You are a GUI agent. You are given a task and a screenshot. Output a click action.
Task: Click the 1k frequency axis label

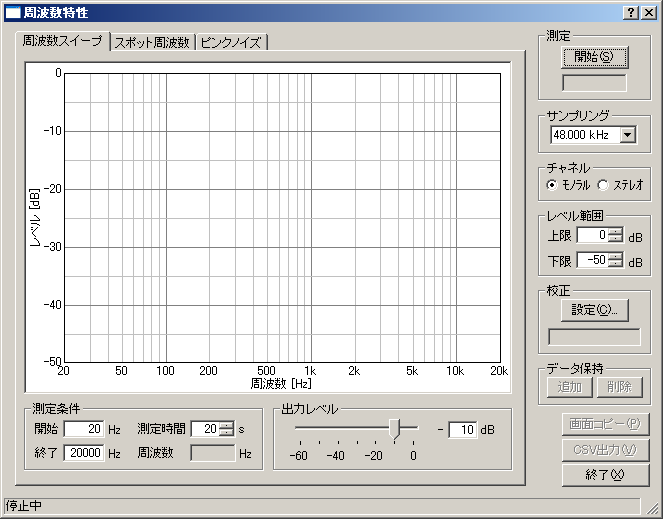310,371
